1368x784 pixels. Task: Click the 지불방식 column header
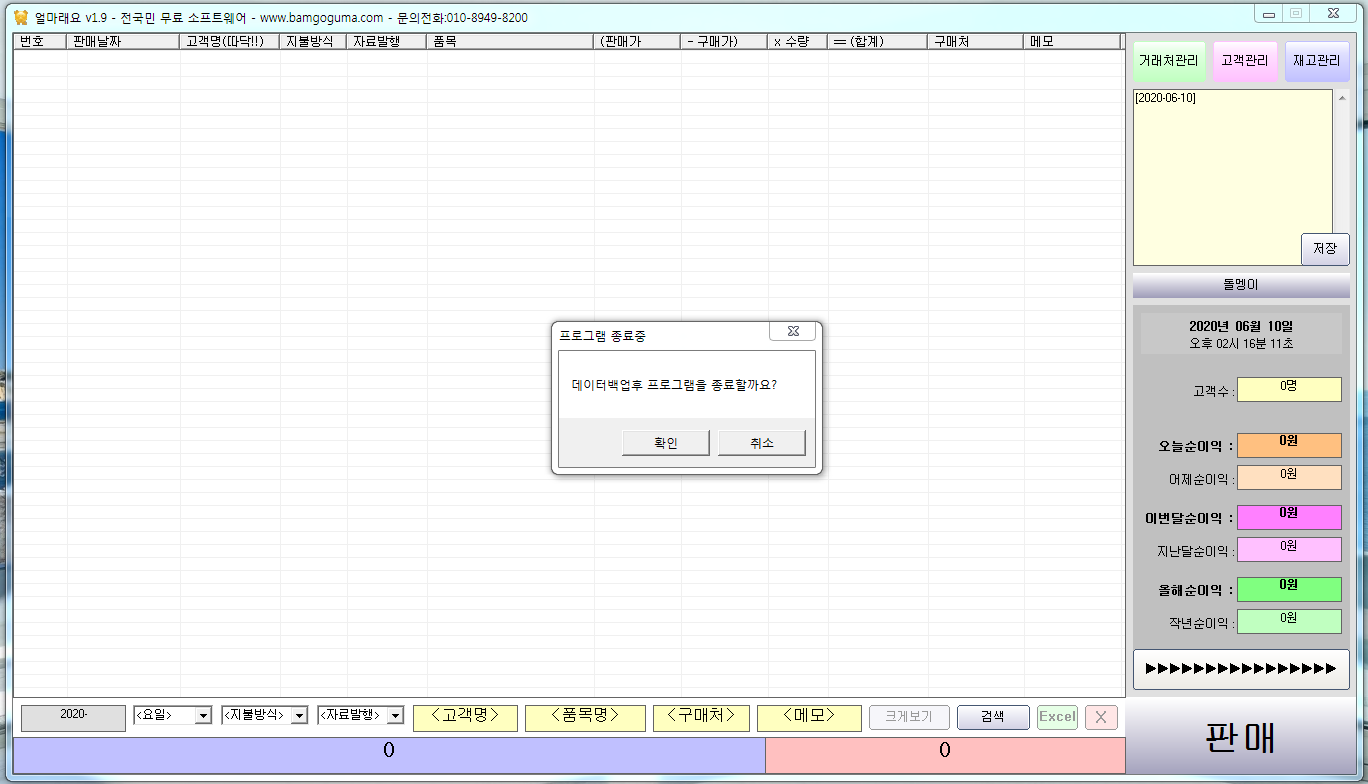tap(314, 42)
